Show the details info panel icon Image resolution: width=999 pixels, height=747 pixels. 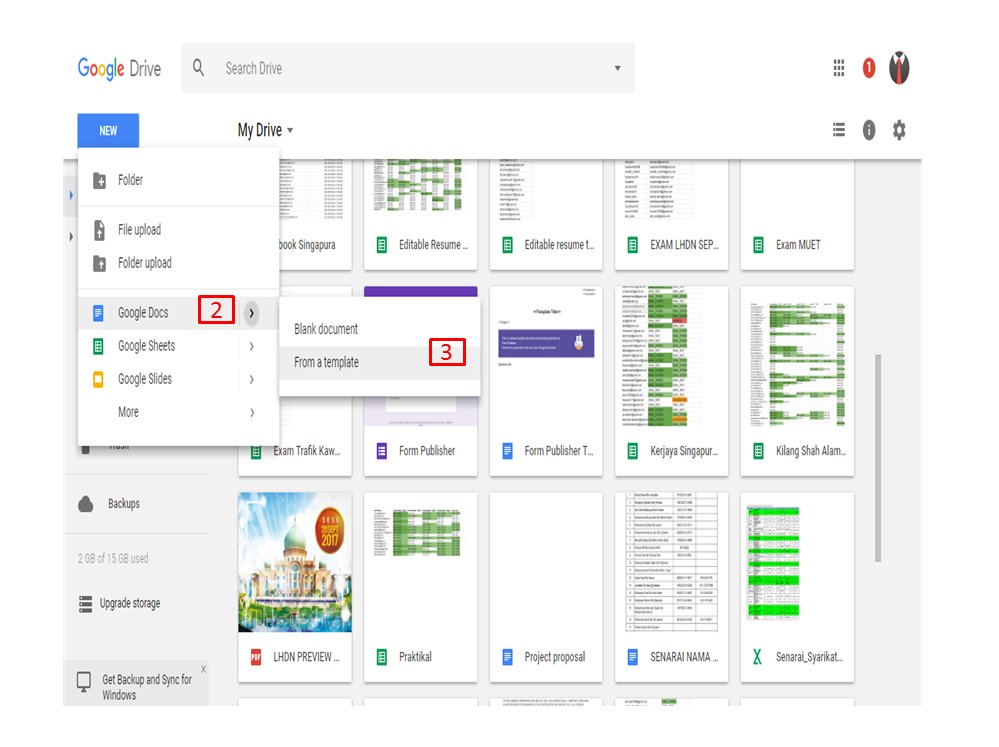(x=868, y=130)
